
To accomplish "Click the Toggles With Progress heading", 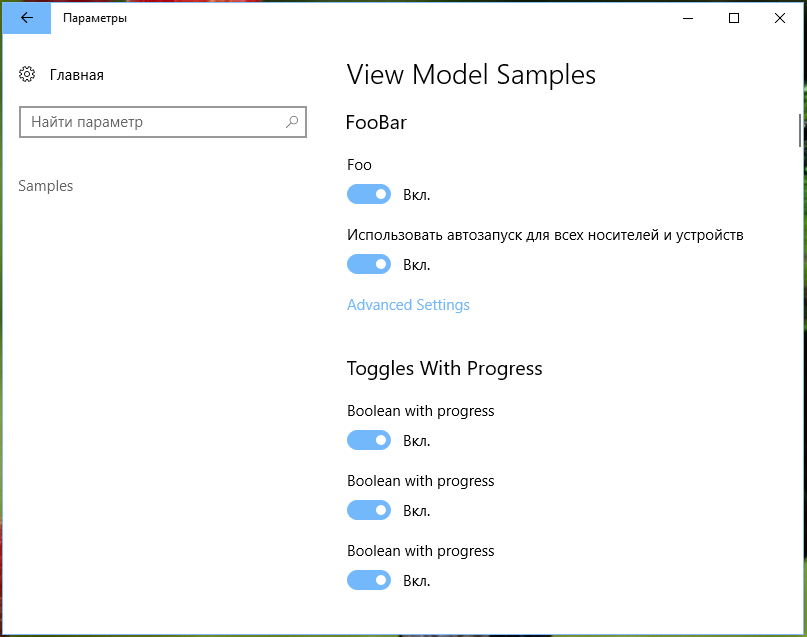I will (444, 369).
